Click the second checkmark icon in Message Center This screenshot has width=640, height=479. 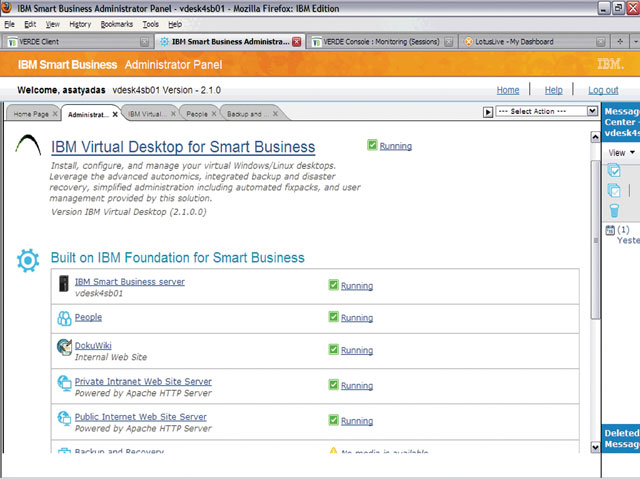[614, 191]
